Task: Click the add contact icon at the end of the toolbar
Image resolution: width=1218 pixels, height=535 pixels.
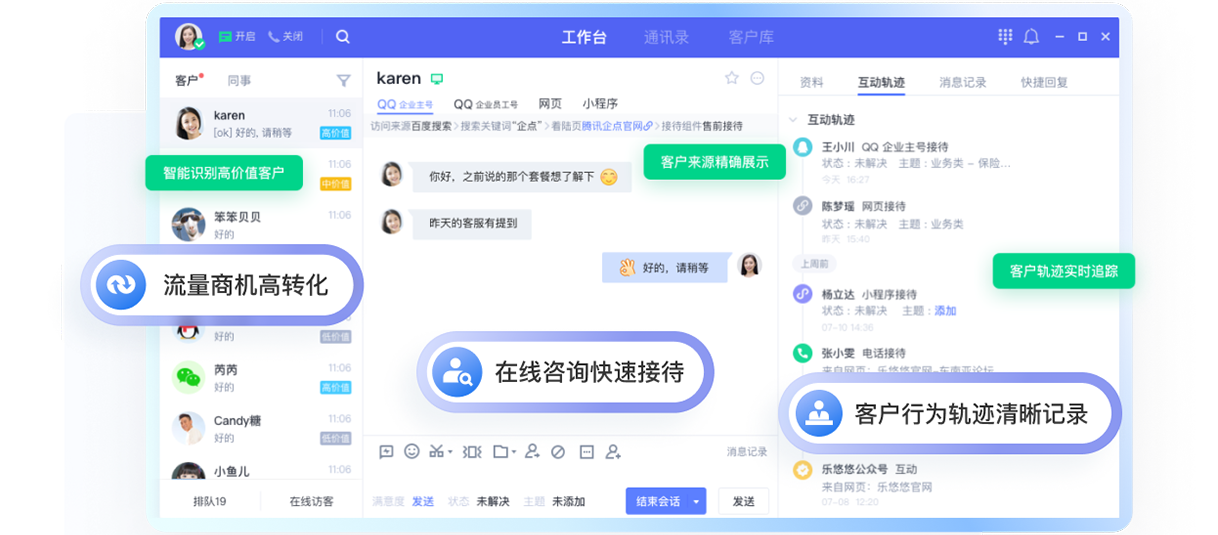Action: point(613,452)
